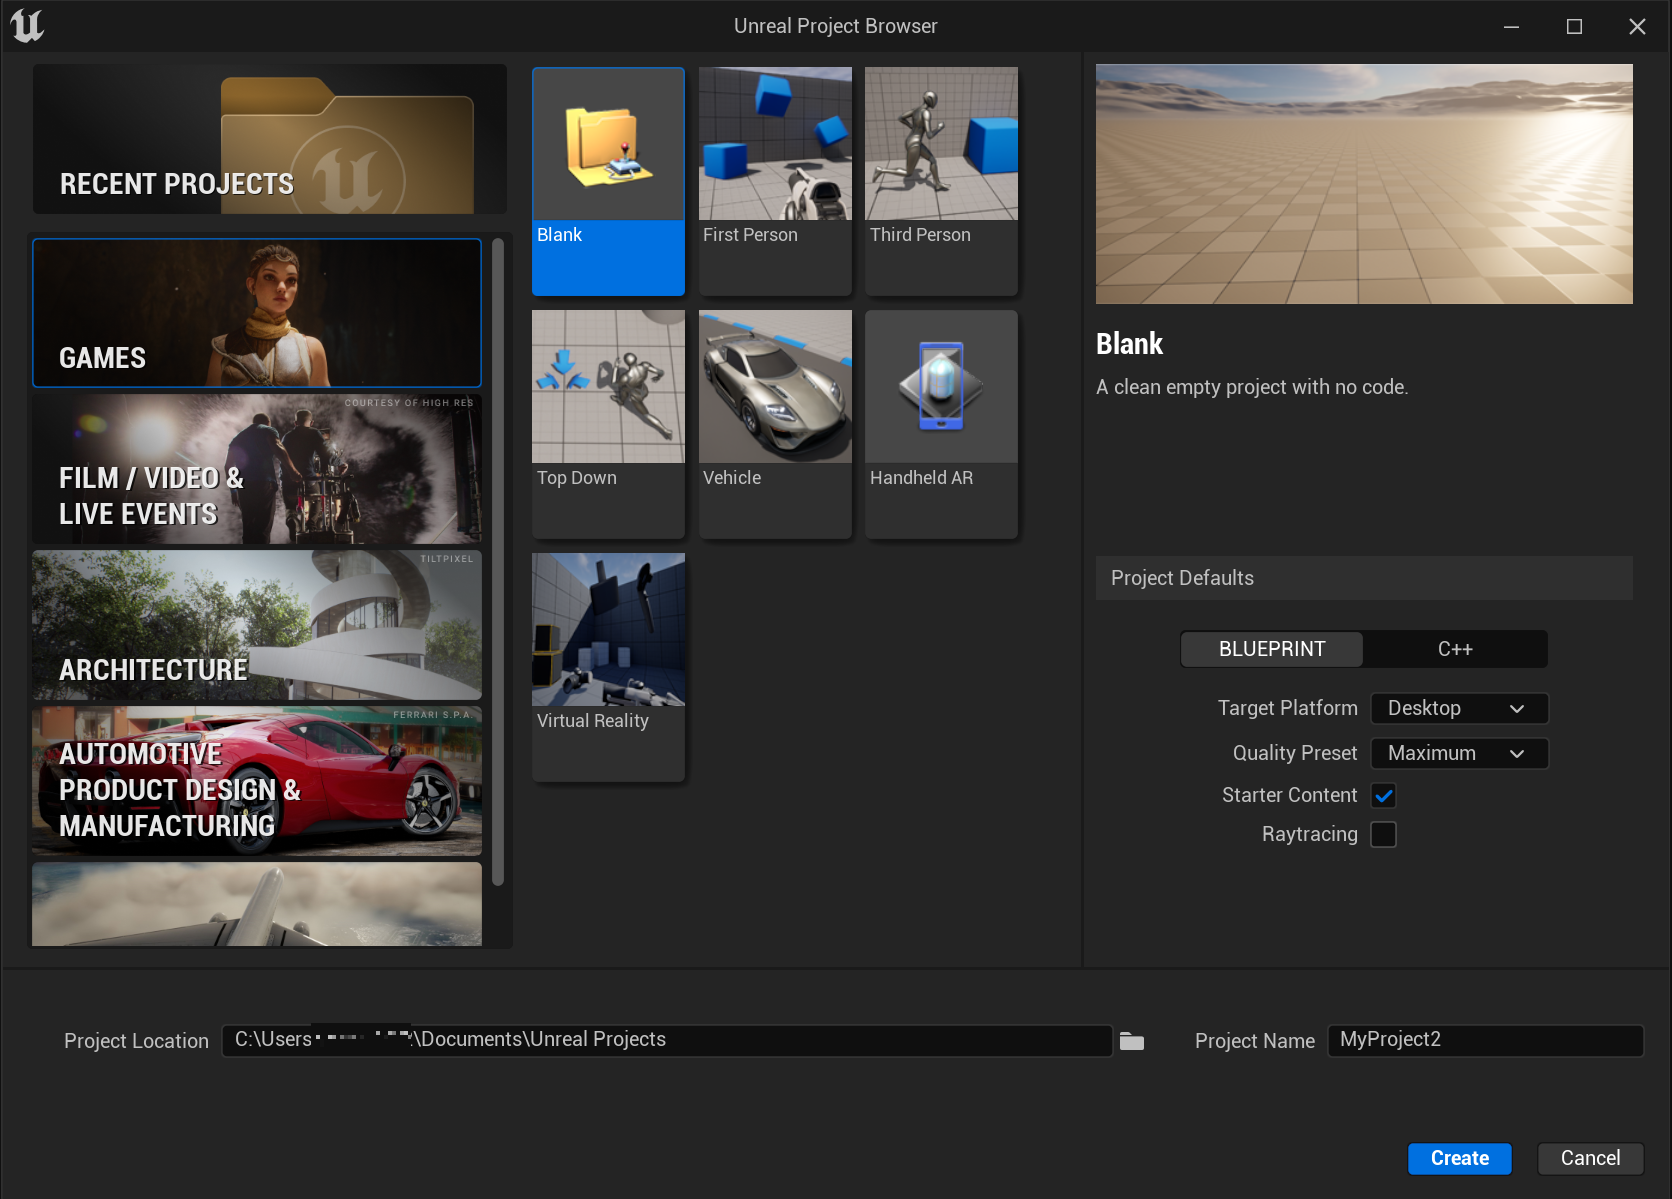The width and height of the screenshot is (1672, 1199).
Task: Open the Quality Preset dropdown
Action: (x=1459, y=753)
